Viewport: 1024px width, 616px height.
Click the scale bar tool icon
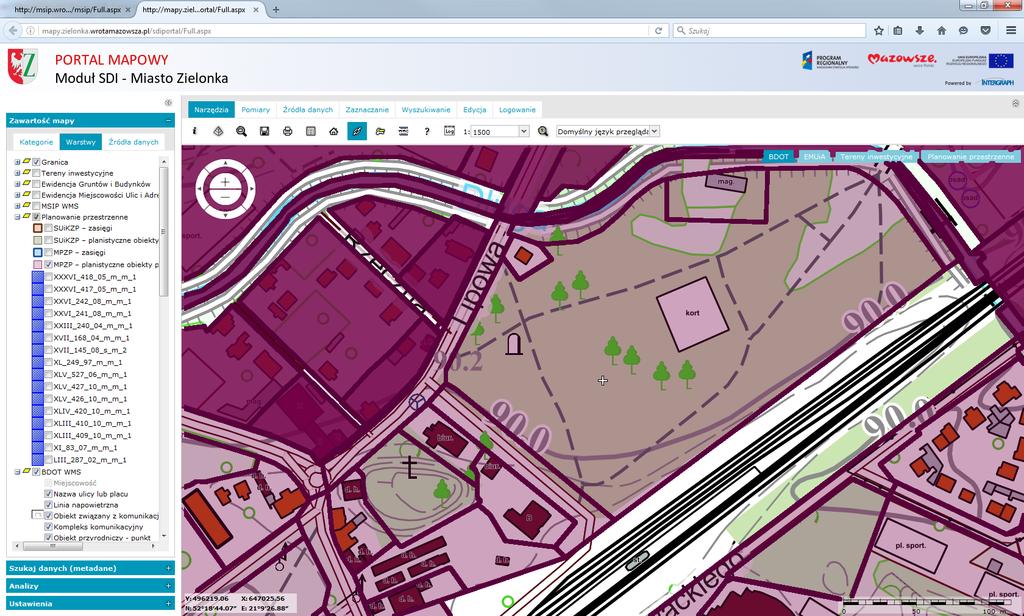[x=404, y=131]
